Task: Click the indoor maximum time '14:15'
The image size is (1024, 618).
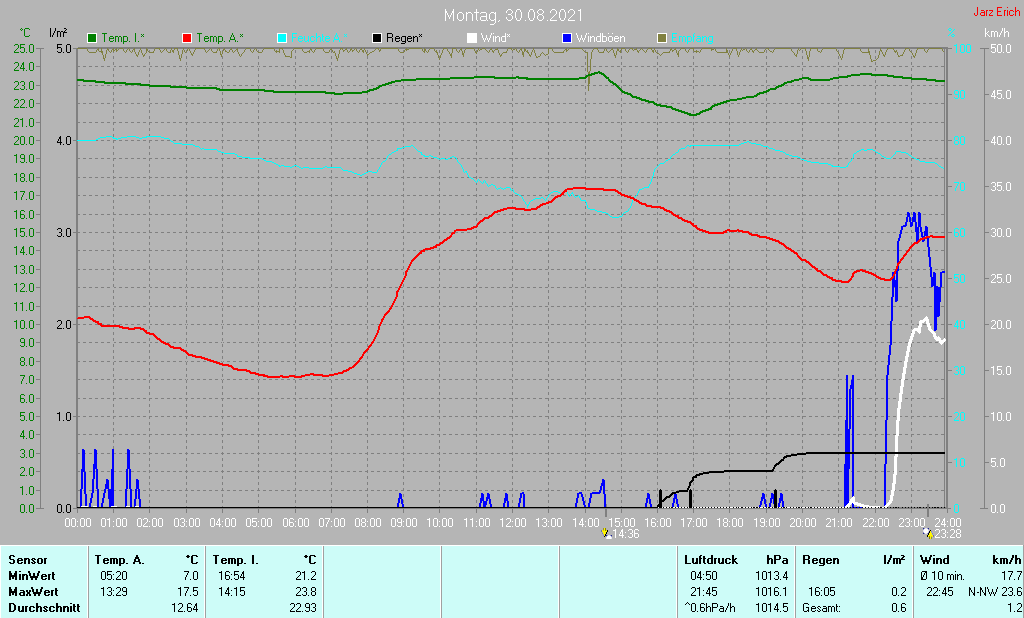Action: point(231,592)
